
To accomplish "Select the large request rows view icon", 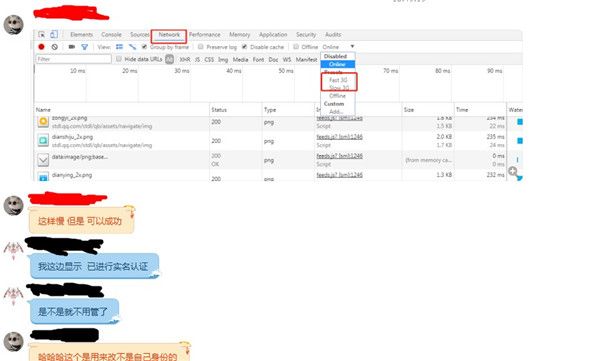I will click(119, 47).
